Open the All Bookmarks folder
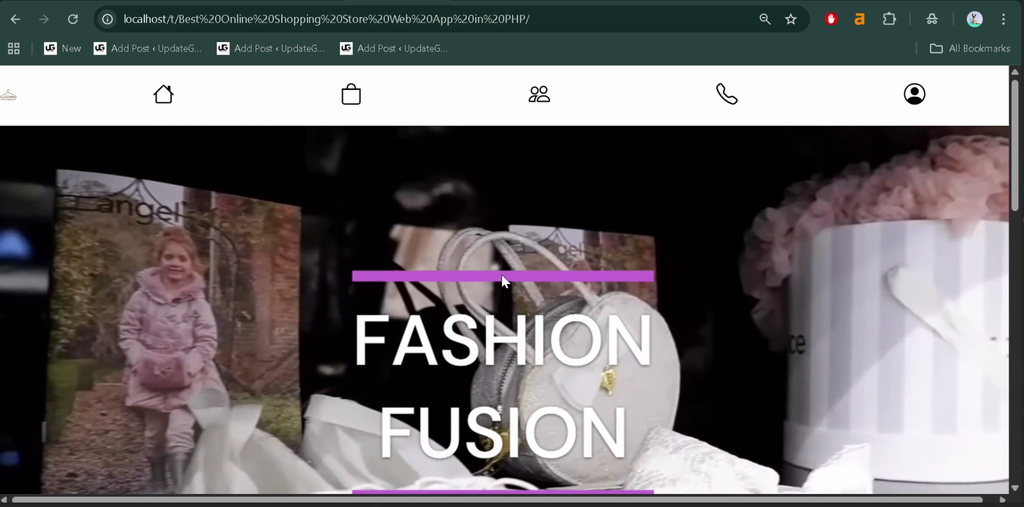 click(970, 48)
